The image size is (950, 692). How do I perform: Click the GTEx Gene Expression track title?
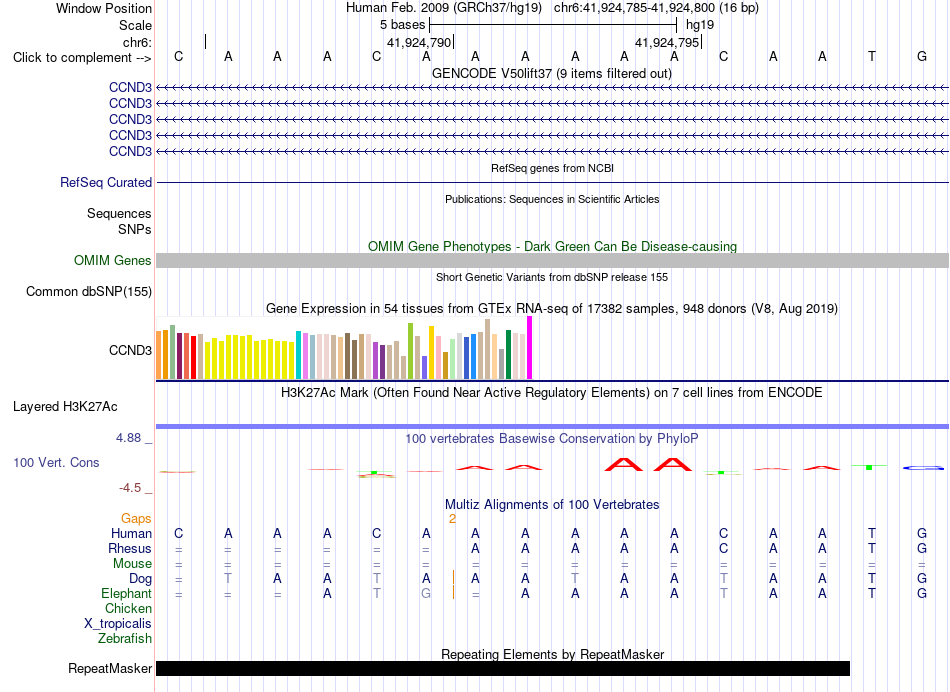pyautogui.click(x=552, y=308)
